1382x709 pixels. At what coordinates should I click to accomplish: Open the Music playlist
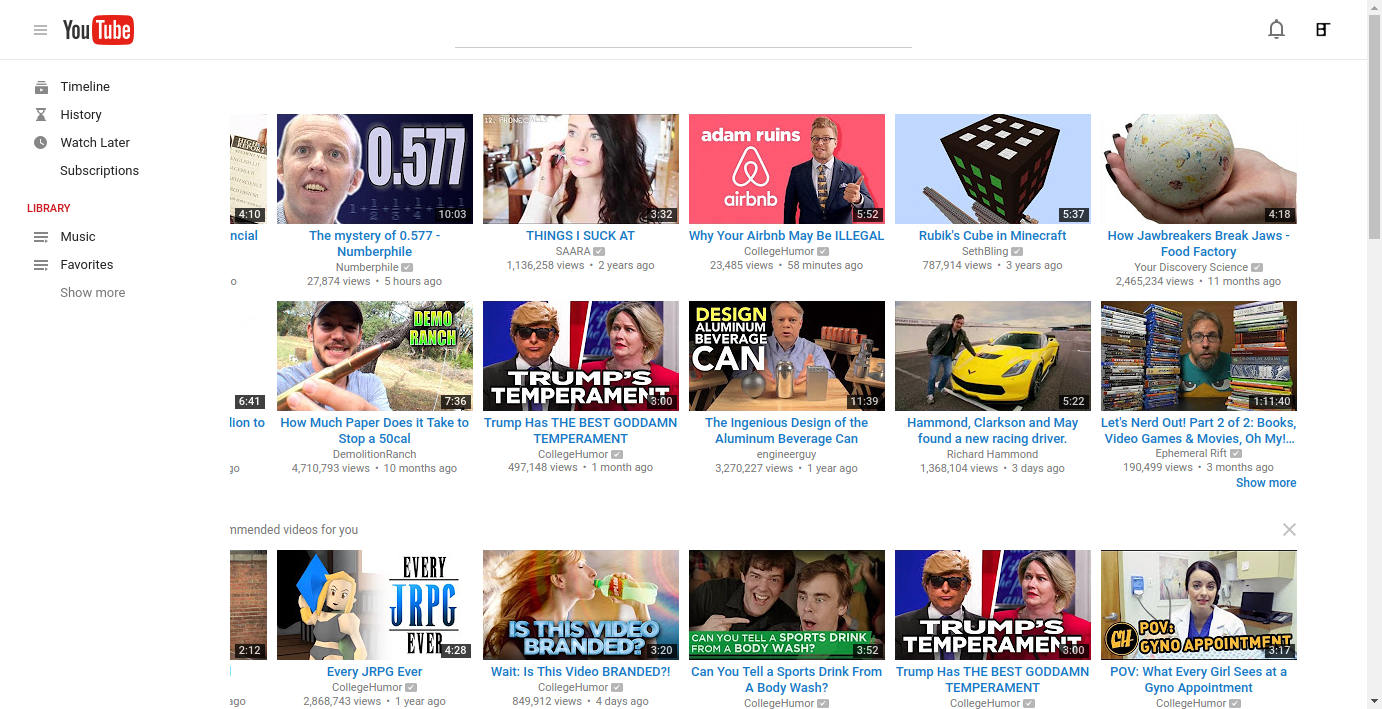[78, 237]
